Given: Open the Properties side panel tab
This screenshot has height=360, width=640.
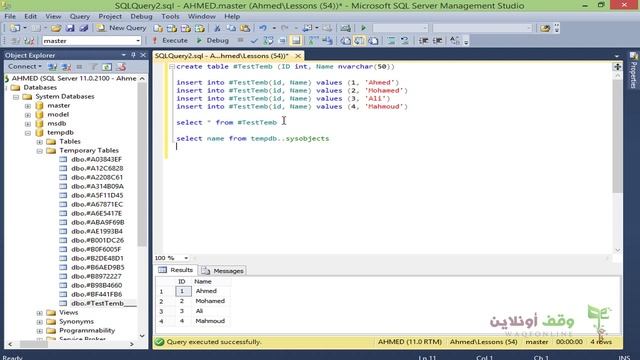Looking at the screenshot, I should (x=633, y=71).
